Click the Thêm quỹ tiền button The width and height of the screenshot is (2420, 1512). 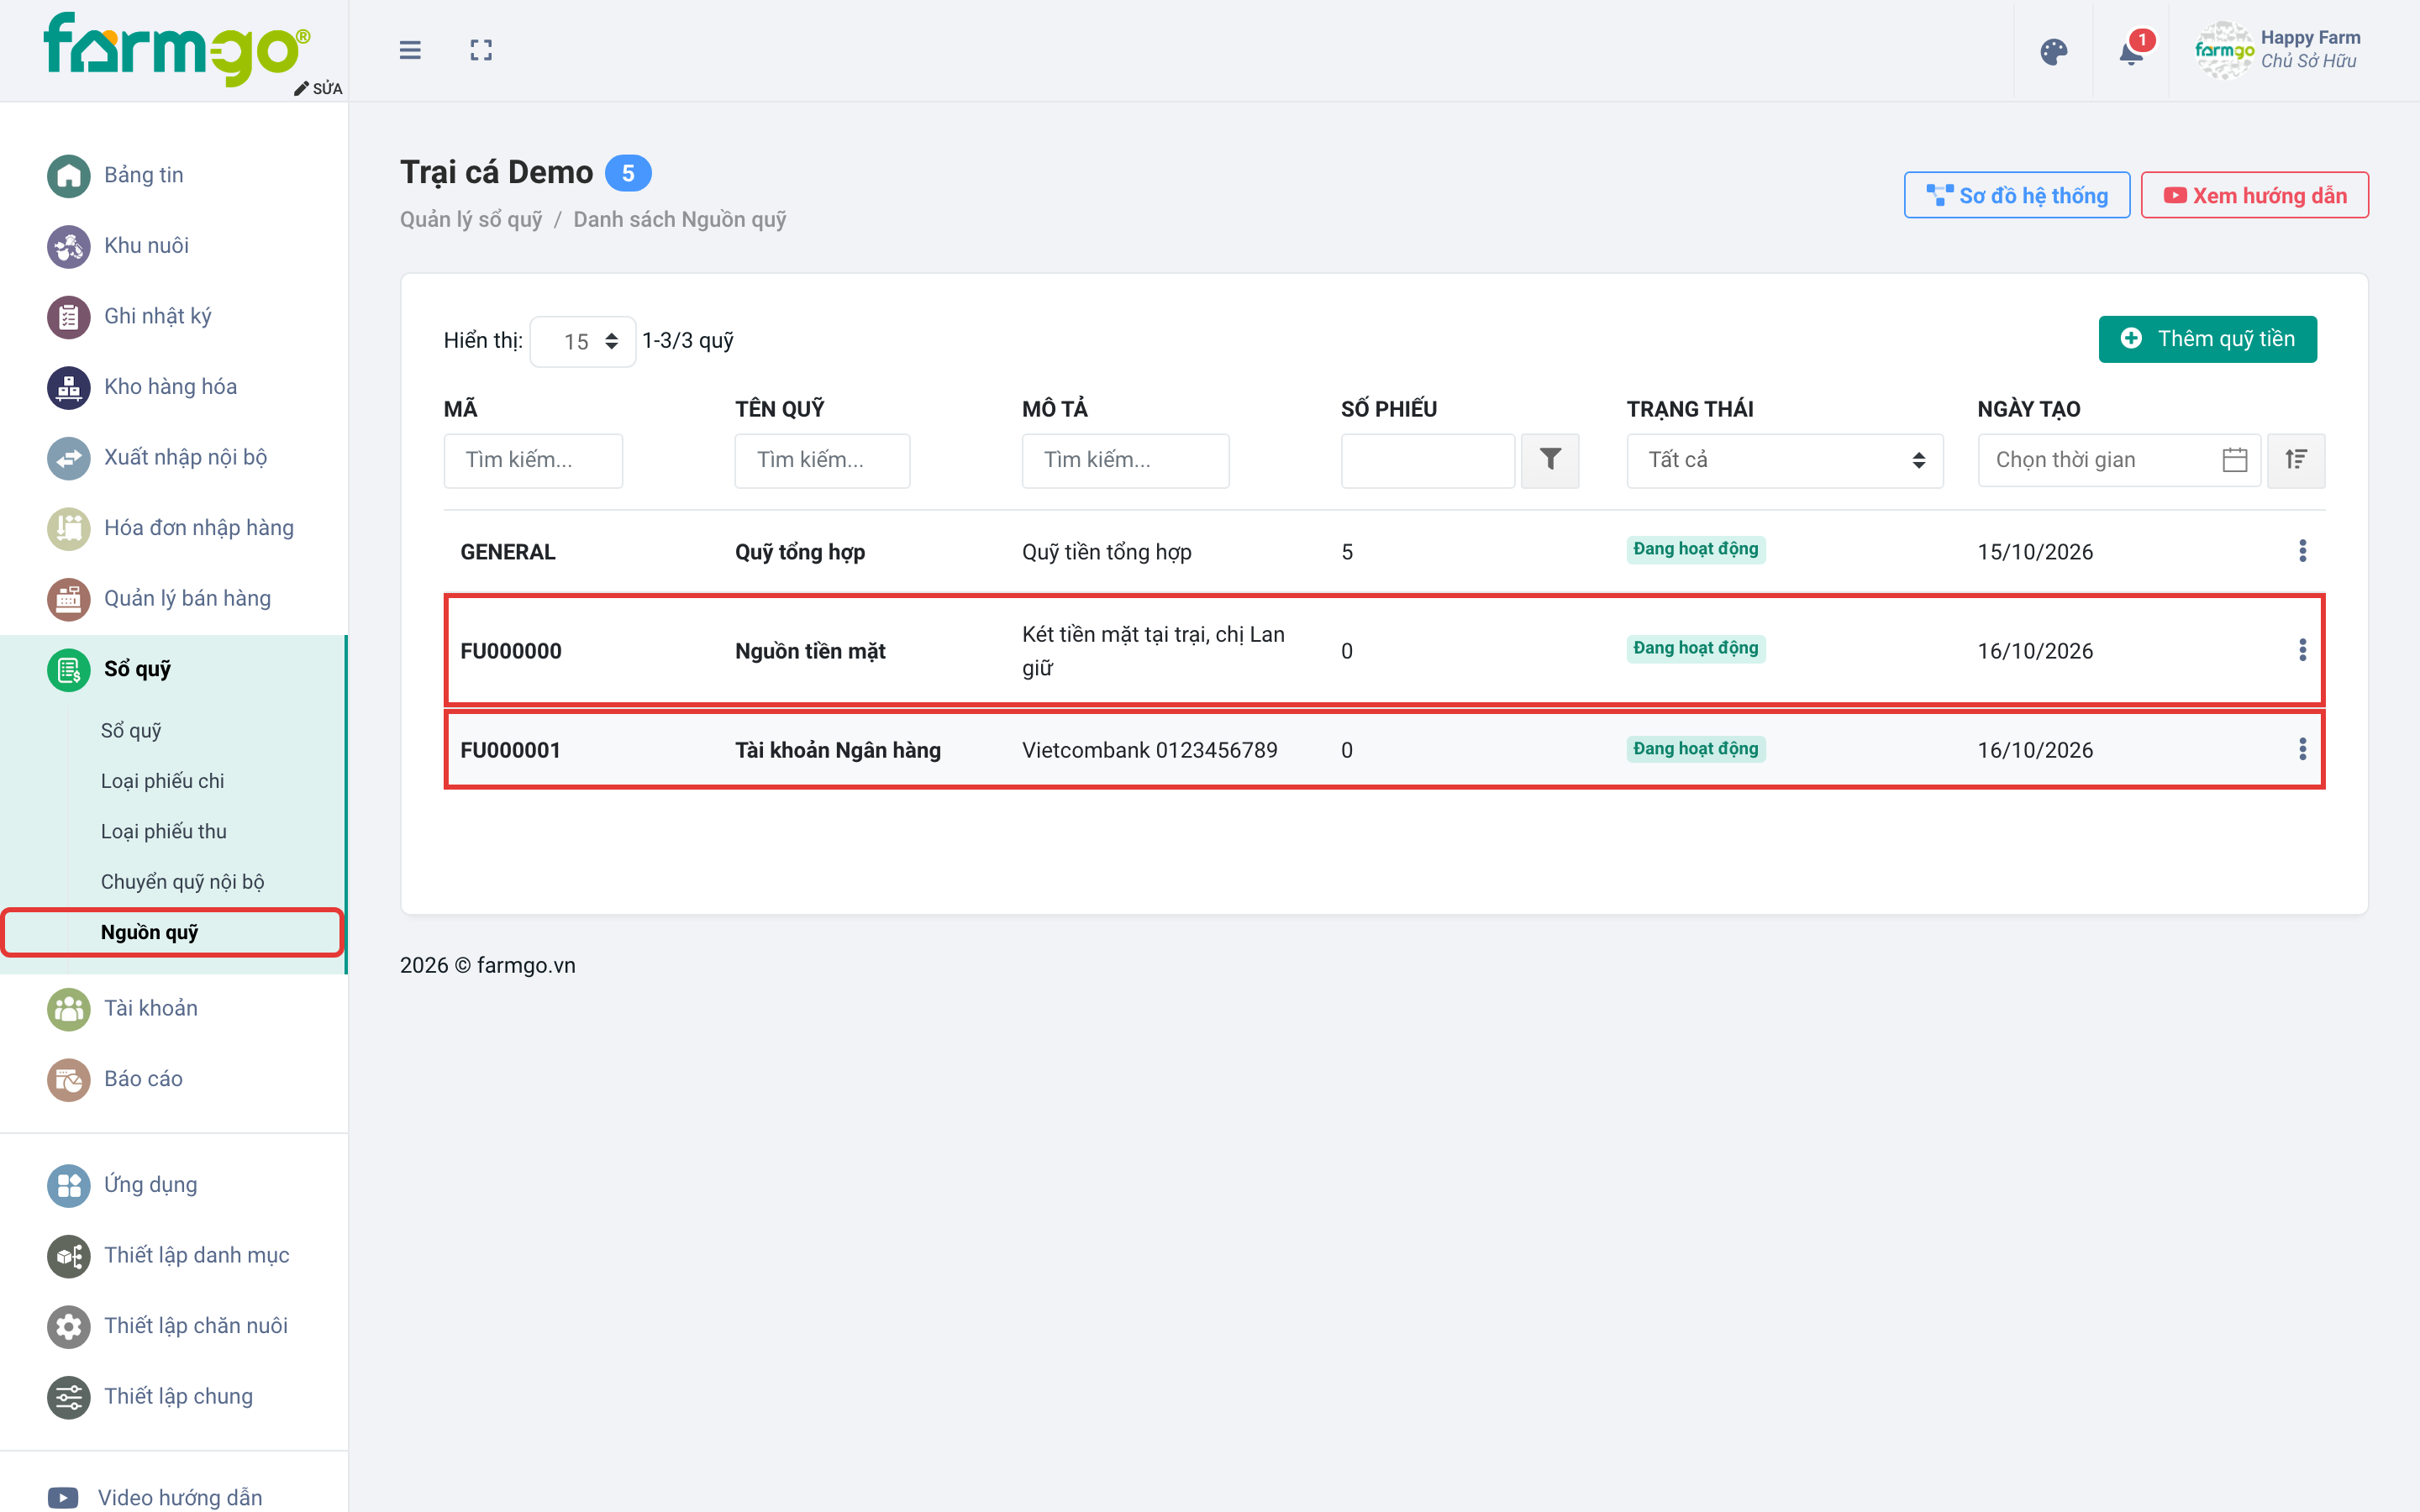point(2207,339)
